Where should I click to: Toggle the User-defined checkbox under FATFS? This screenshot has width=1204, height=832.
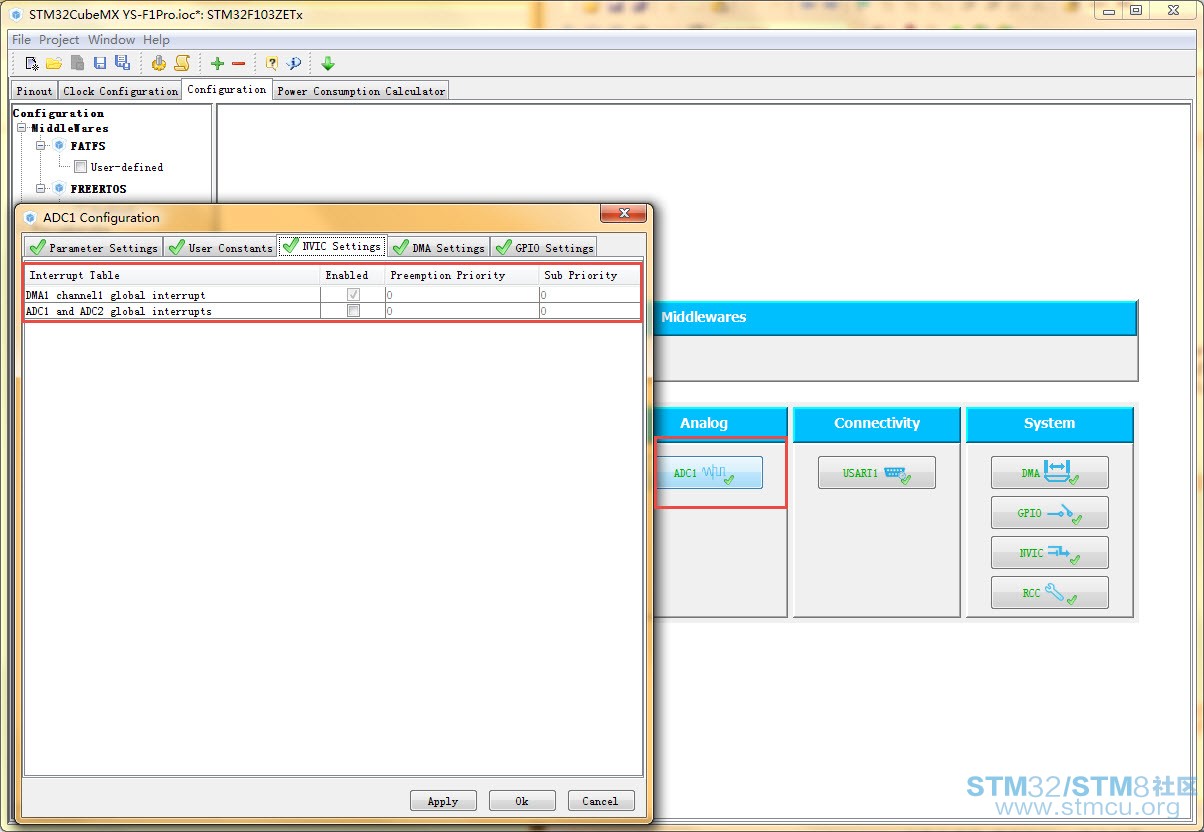(80, 167)
